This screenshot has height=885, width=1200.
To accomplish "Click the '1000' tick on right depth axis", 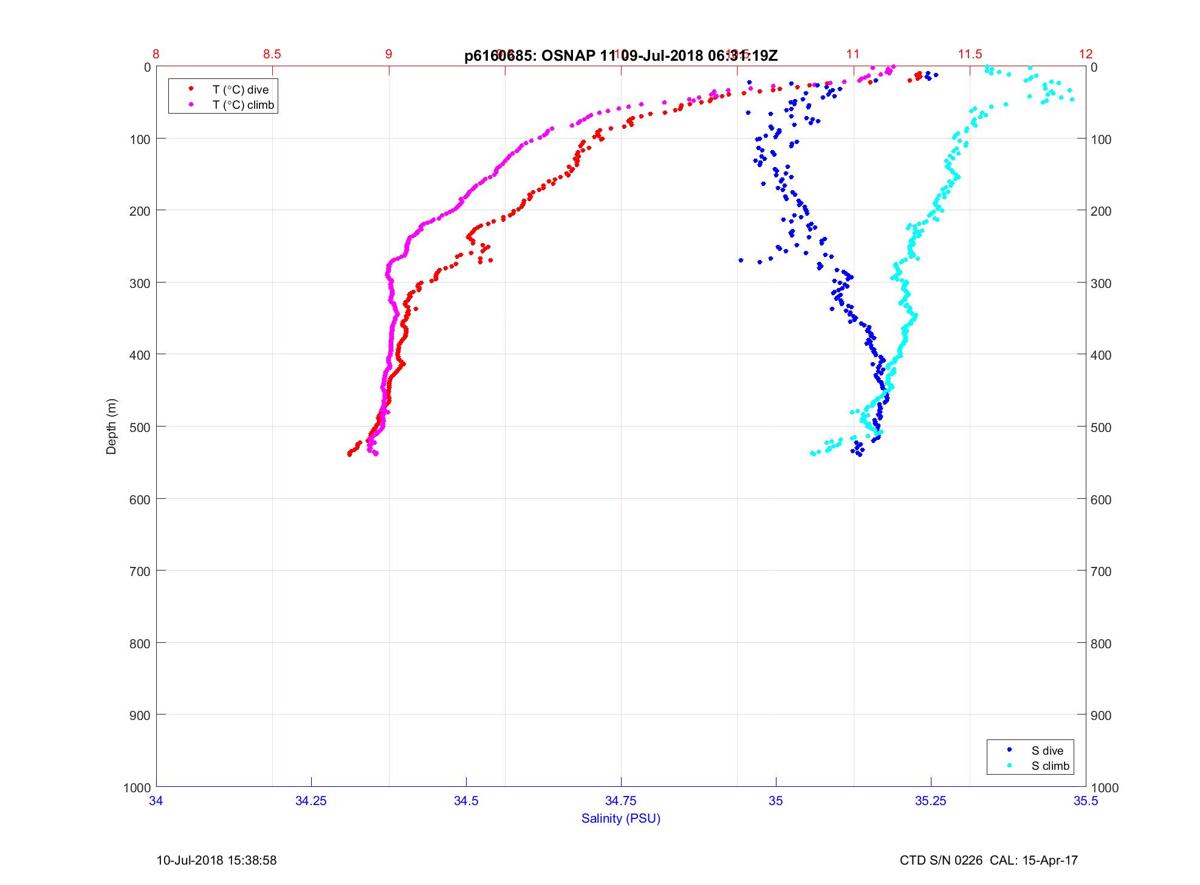I will pyautogui.click(x=1104, y=787).
